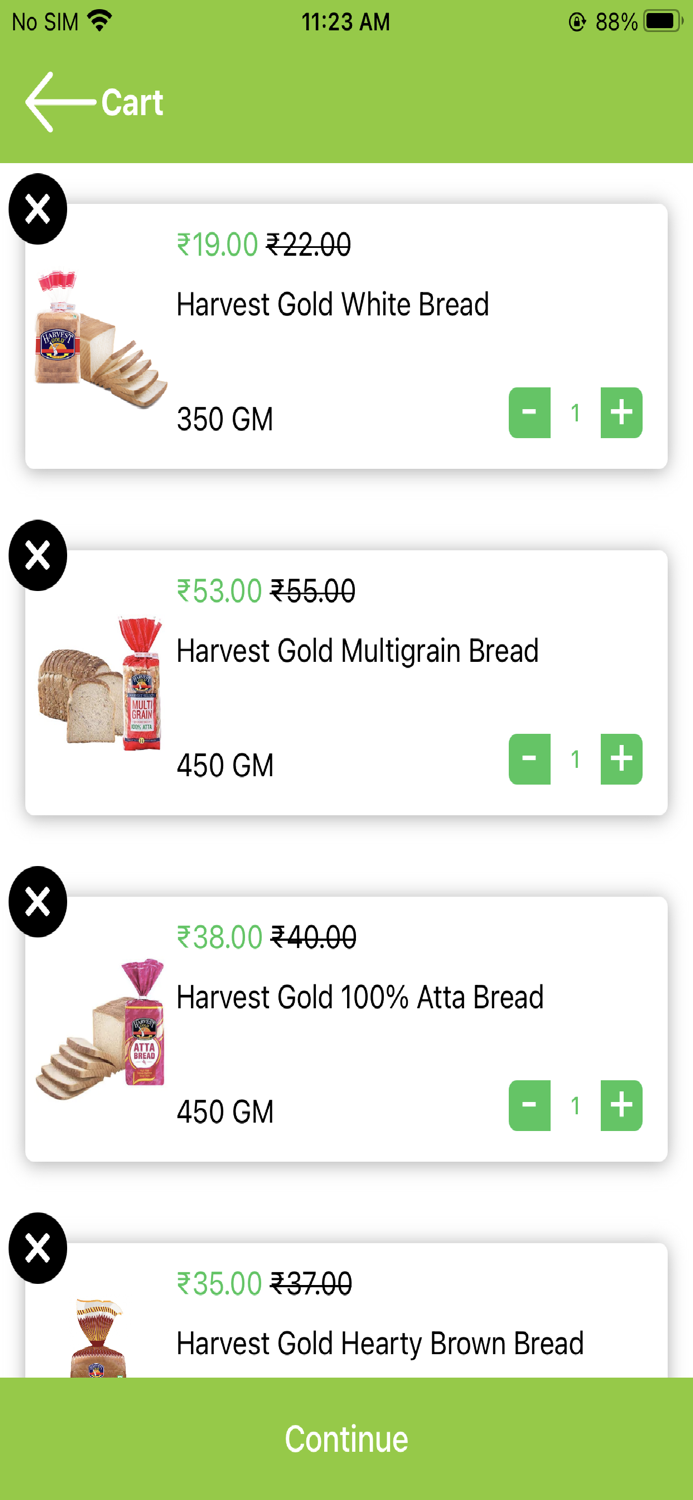Tap the battery icon in status bar

coord(663,21)
